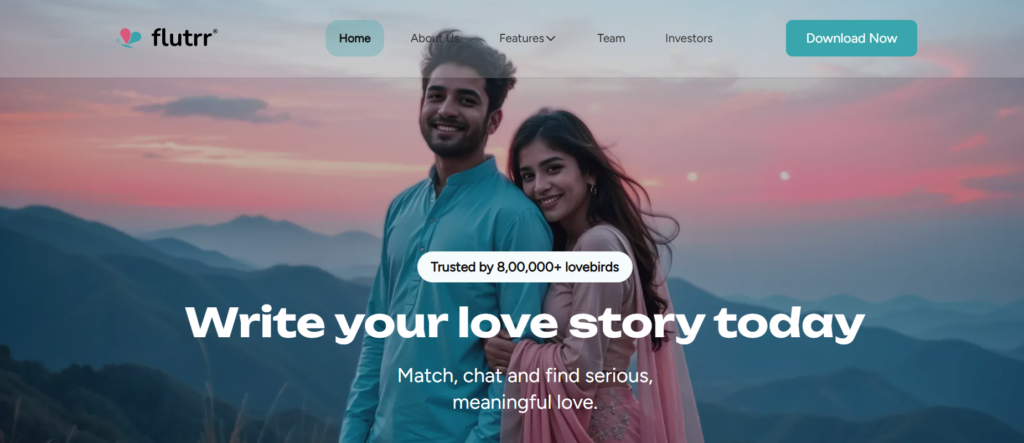
Task: Click the Write your love story today headline
Action: 525,323
